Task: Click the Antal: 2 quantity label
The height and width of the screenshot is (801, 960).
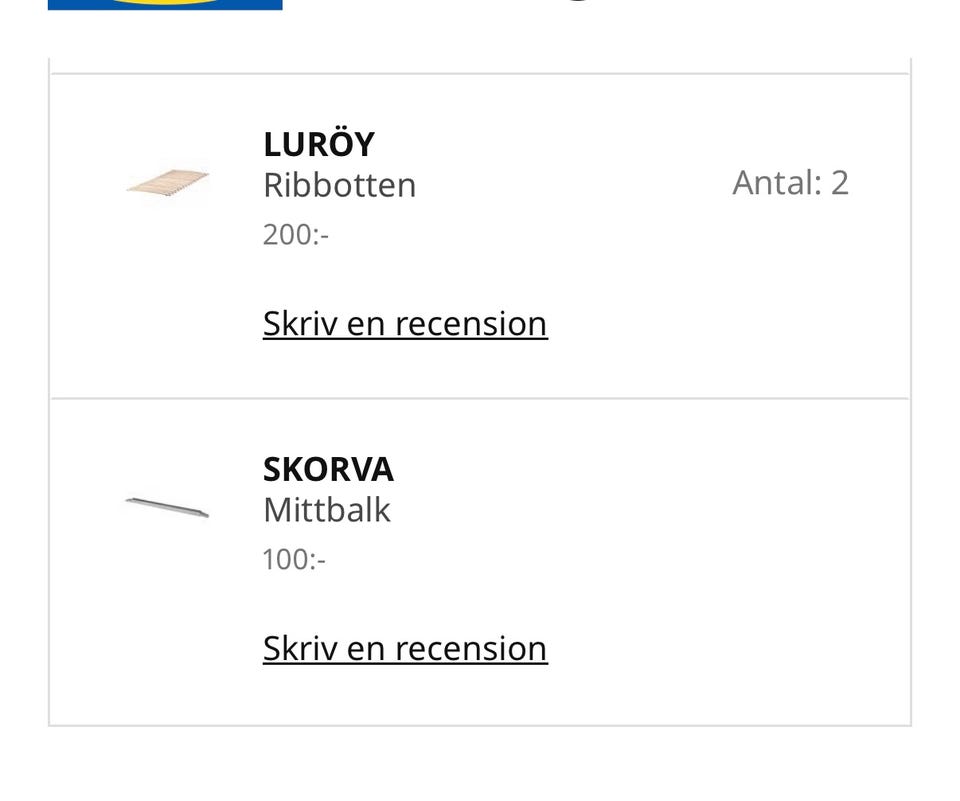Action: pyautogui.click(x=790, y=183)
